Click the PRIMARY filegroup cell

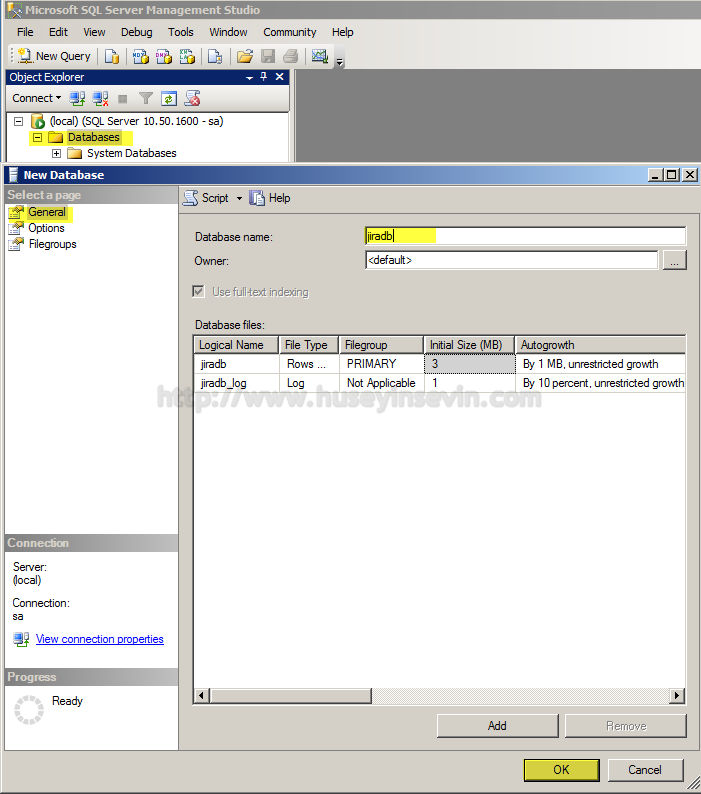[x=381, y=364]
